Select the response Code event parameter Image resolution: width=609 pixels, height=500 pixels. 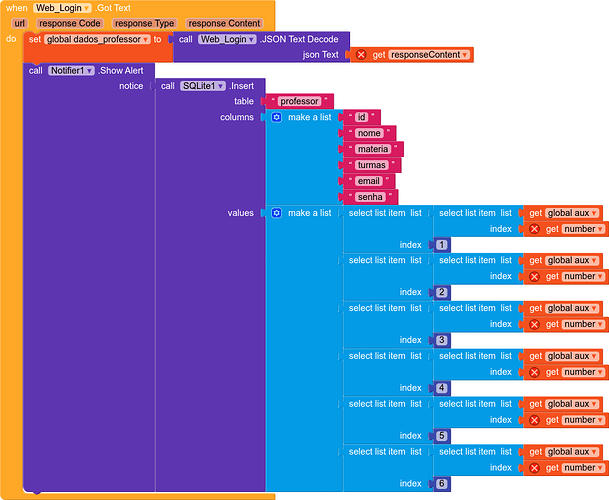(x=70, y=23)
